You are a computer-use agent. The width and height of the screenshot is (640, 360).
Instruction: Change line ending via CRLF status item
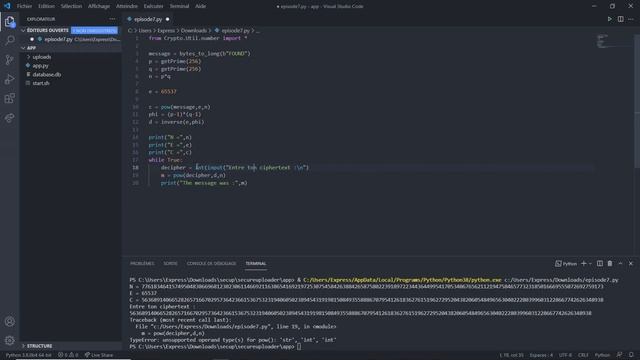tap(583, 355)
